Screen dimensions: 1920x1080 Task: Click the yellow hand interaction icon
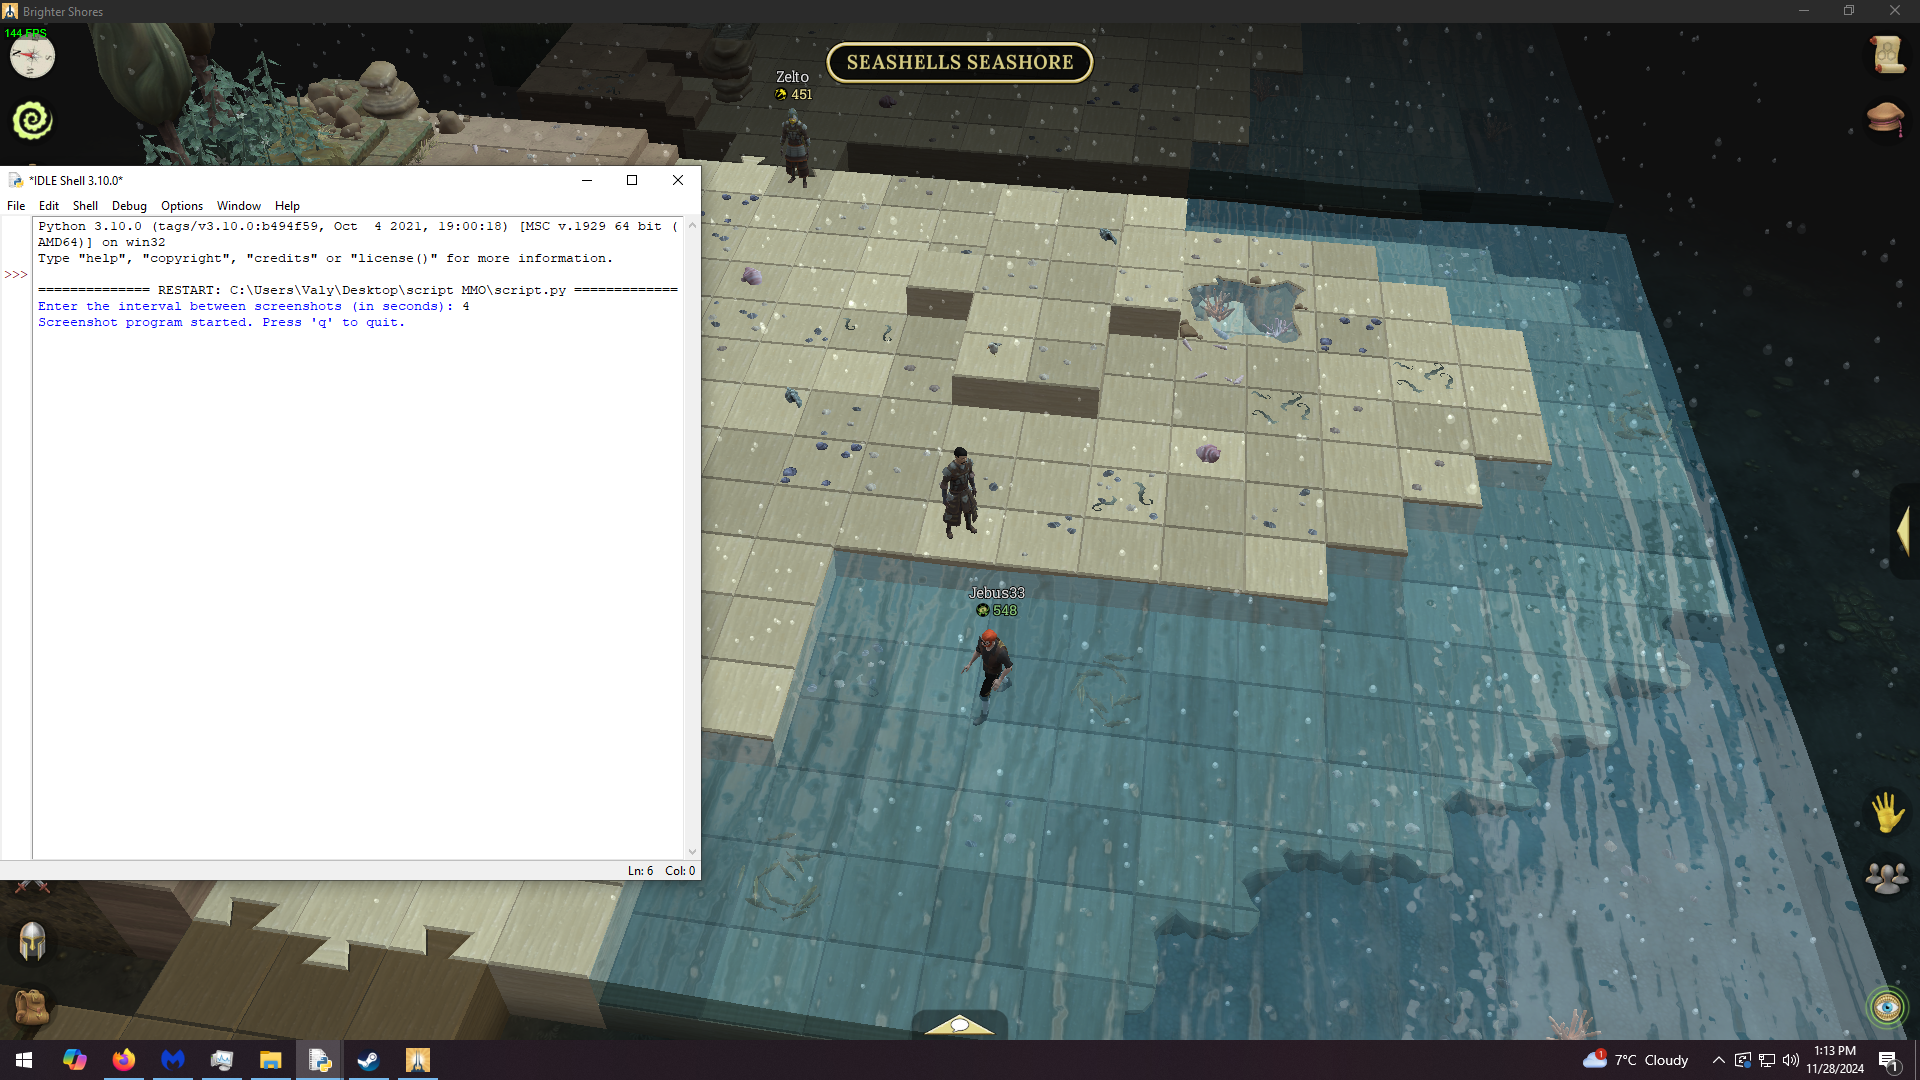coord(1887,811)
